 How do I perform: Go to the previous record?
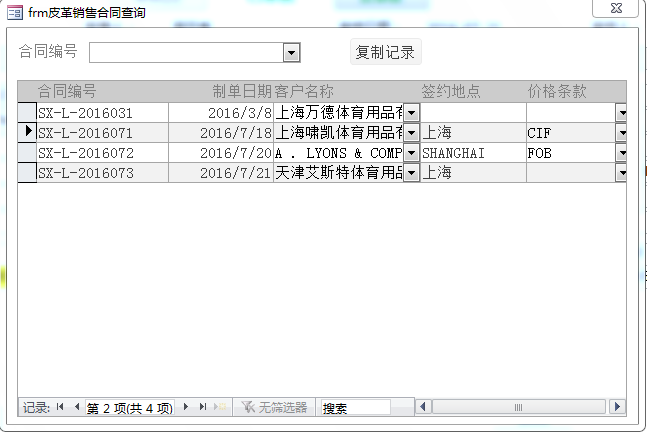click(x=77, y=407)
